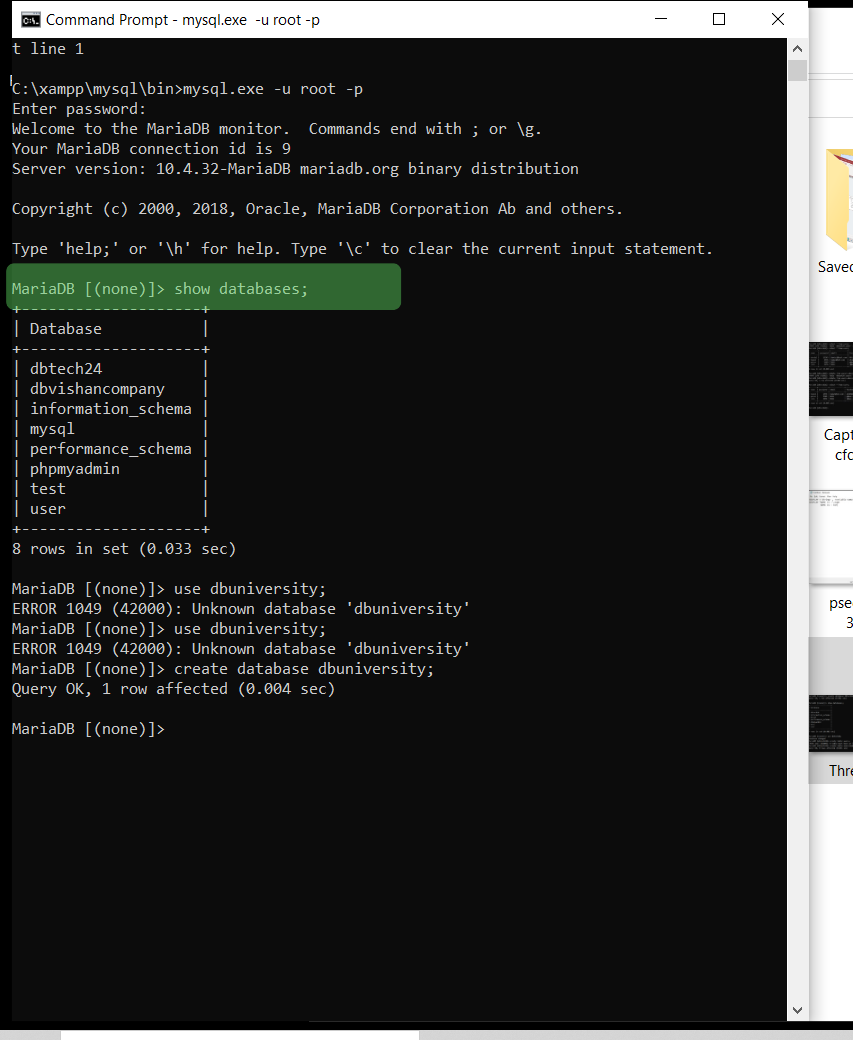The height and width of the screenshot is (1040, 853).
Task: Click the phpmyadmin entry in the table
Action: click(74, 468)
